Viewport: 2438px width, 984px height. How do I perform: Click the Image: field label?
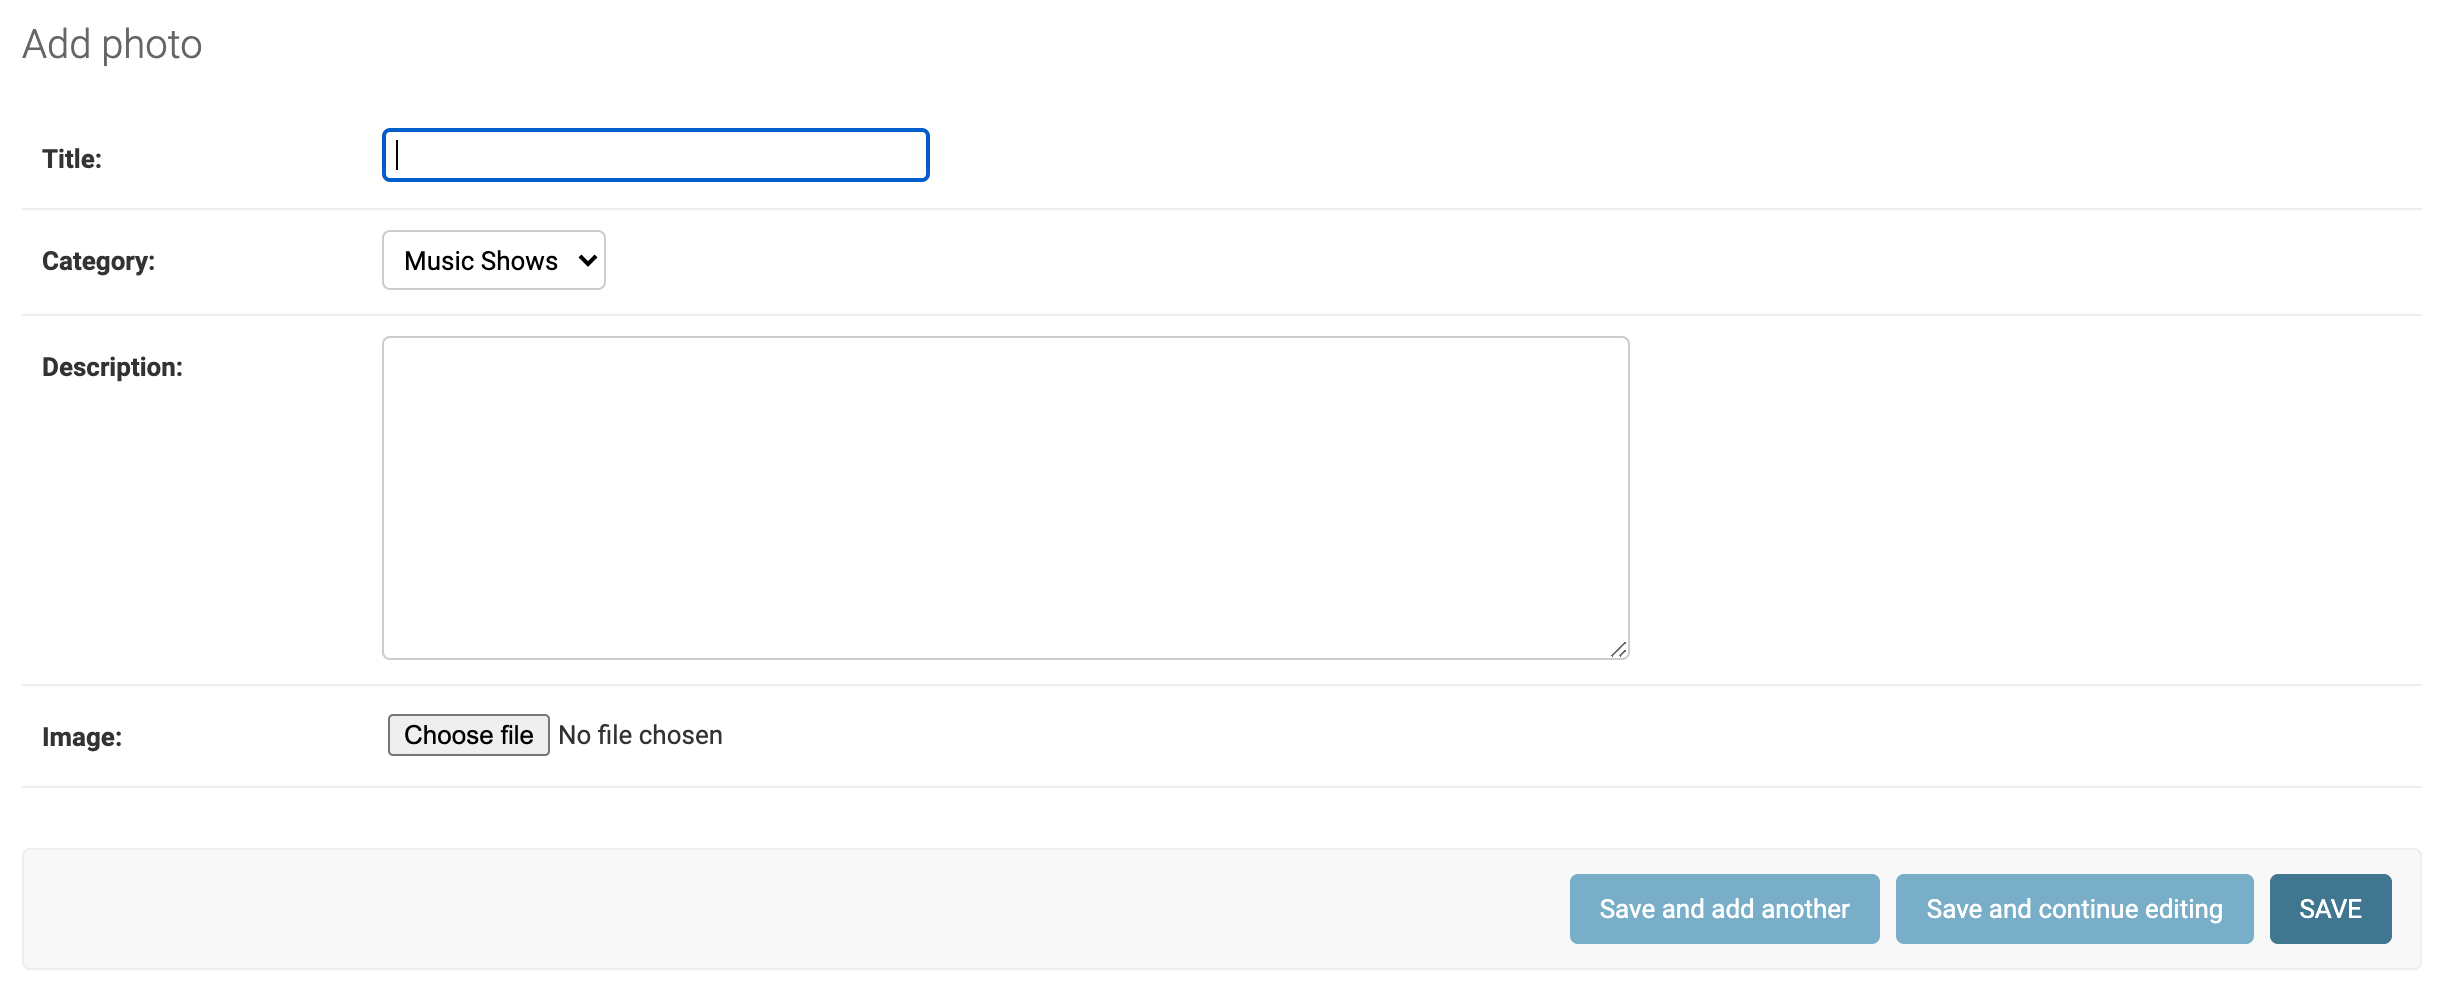[82, 737]
